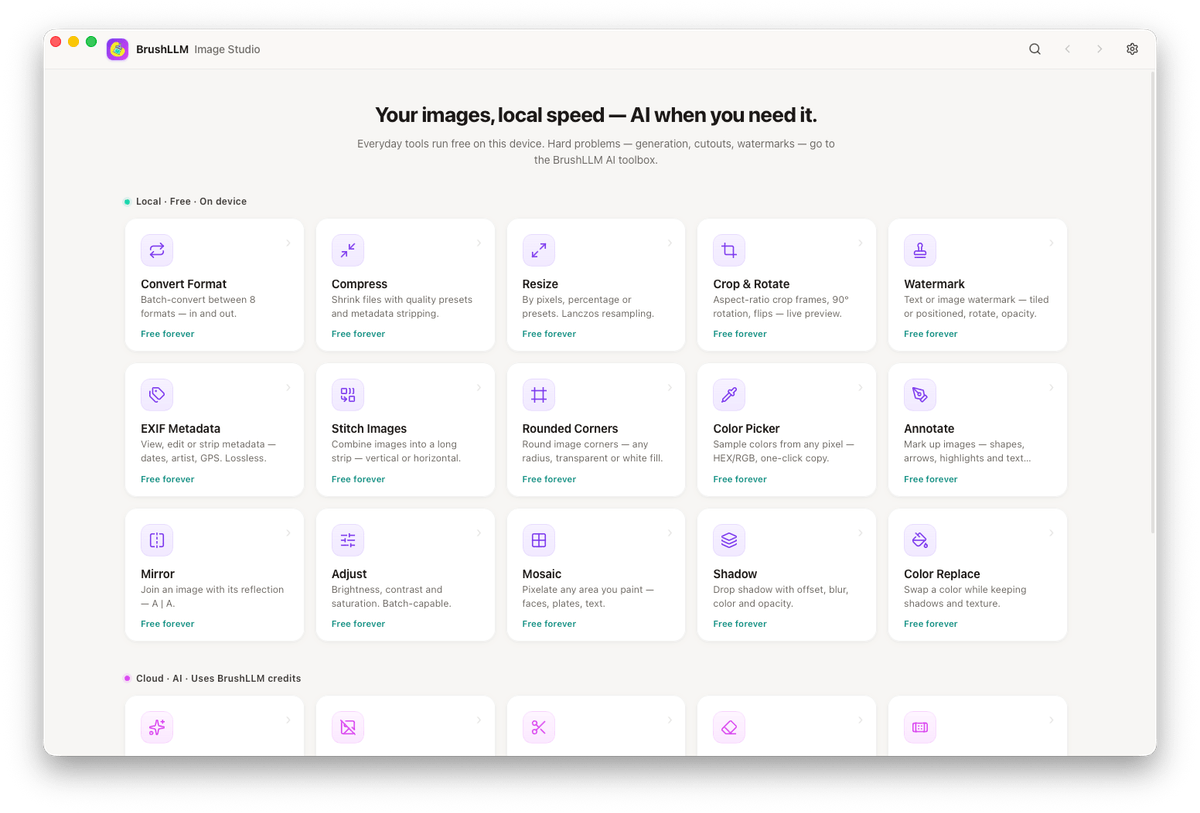Image resolution: width=1200 pixels, height=813 pixels.
Task: Click the search magnifier in title bar
Action: [1035, 49]
